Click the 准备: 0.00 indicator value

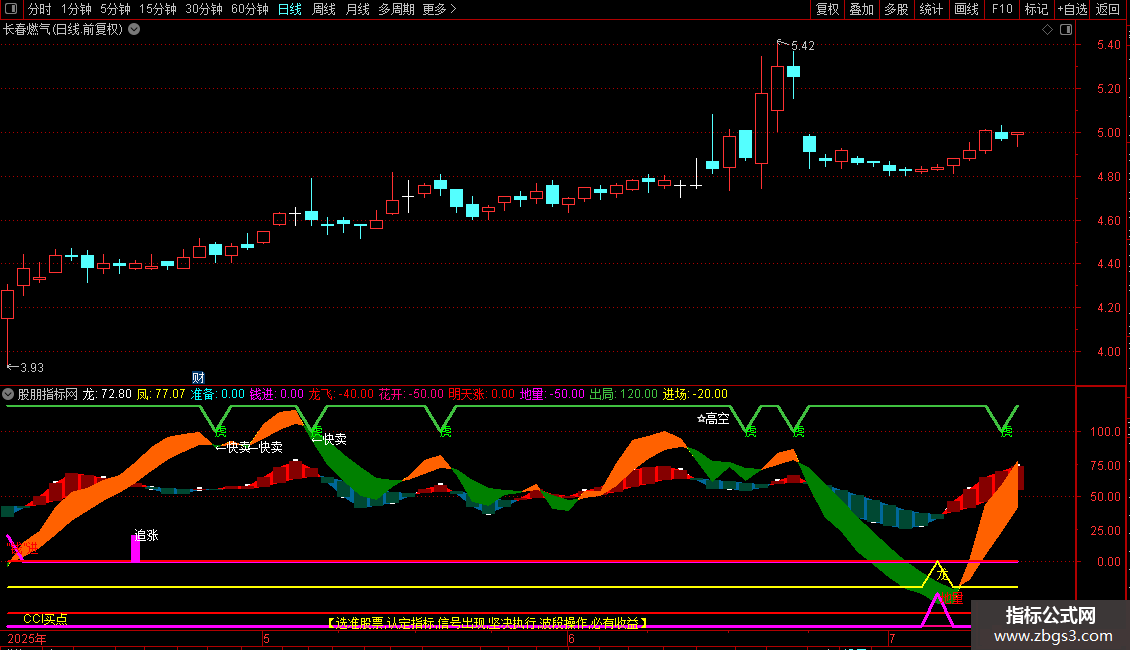218,394
